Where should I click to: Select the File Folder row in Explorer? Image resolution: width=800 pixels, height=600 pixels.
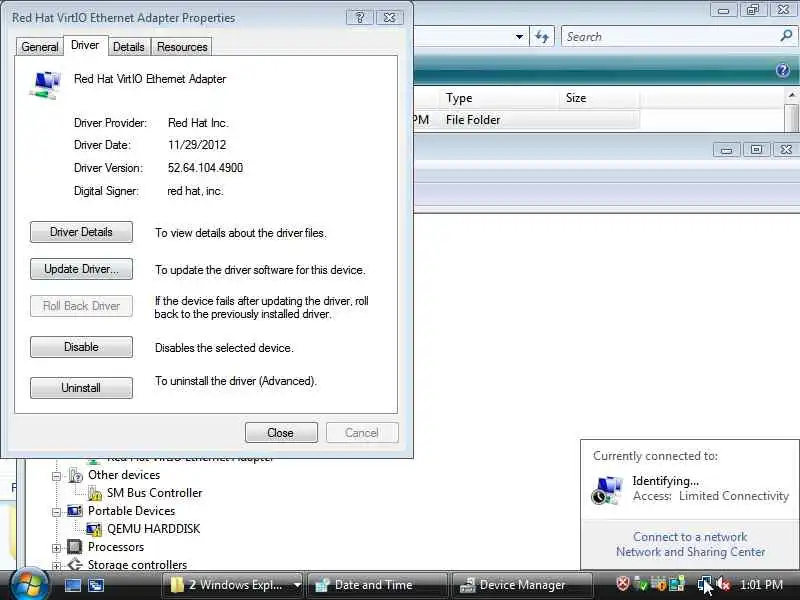click(526, 120)
